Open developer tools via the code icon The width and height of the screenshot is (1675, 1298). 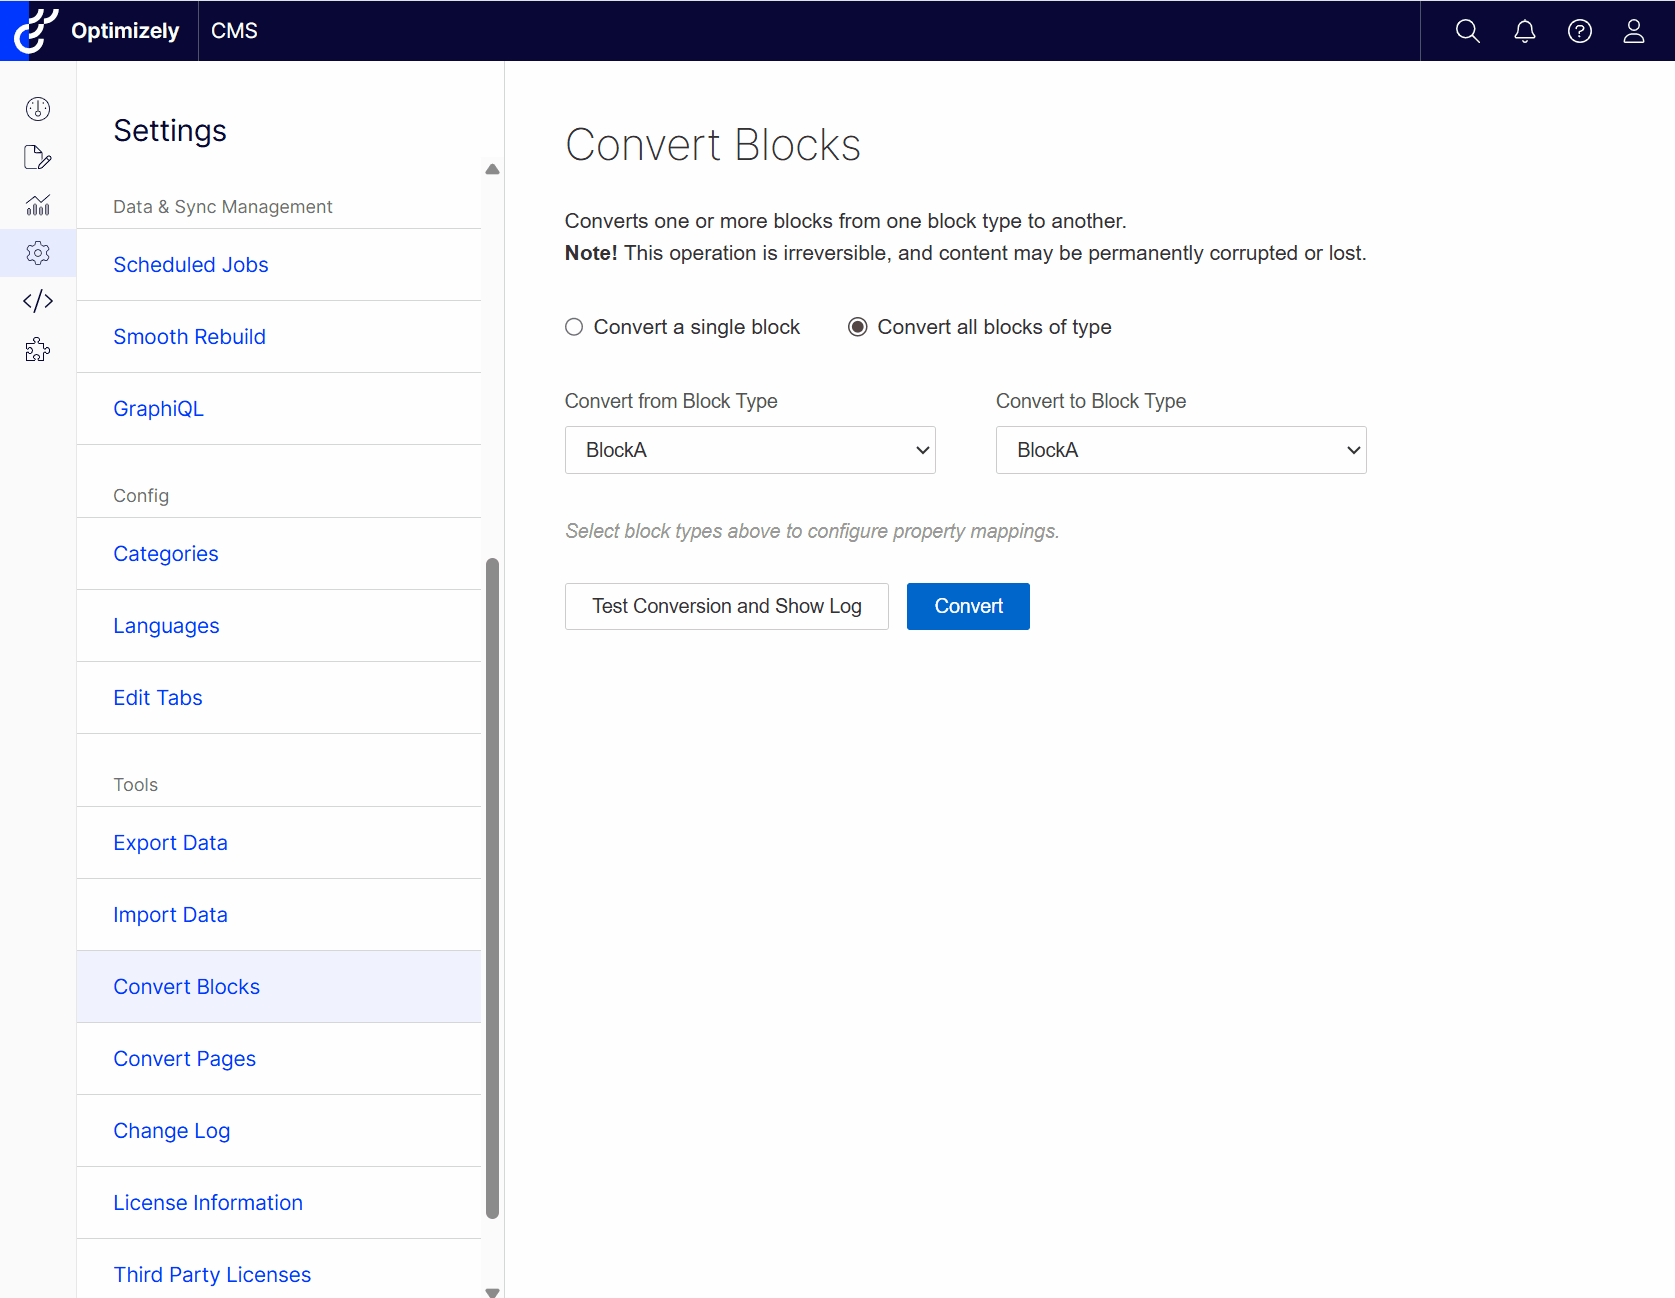coord(37,301)
